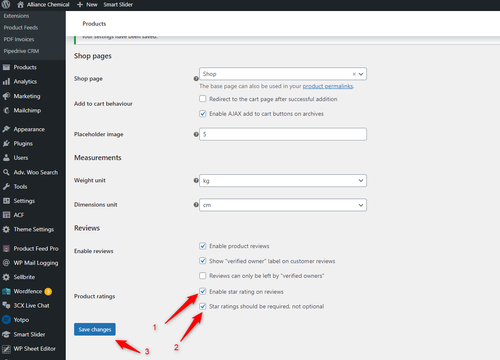Click the Smart Slider graduation cap icon
This screenshot has height=360, width=500.
coord(6,334)
